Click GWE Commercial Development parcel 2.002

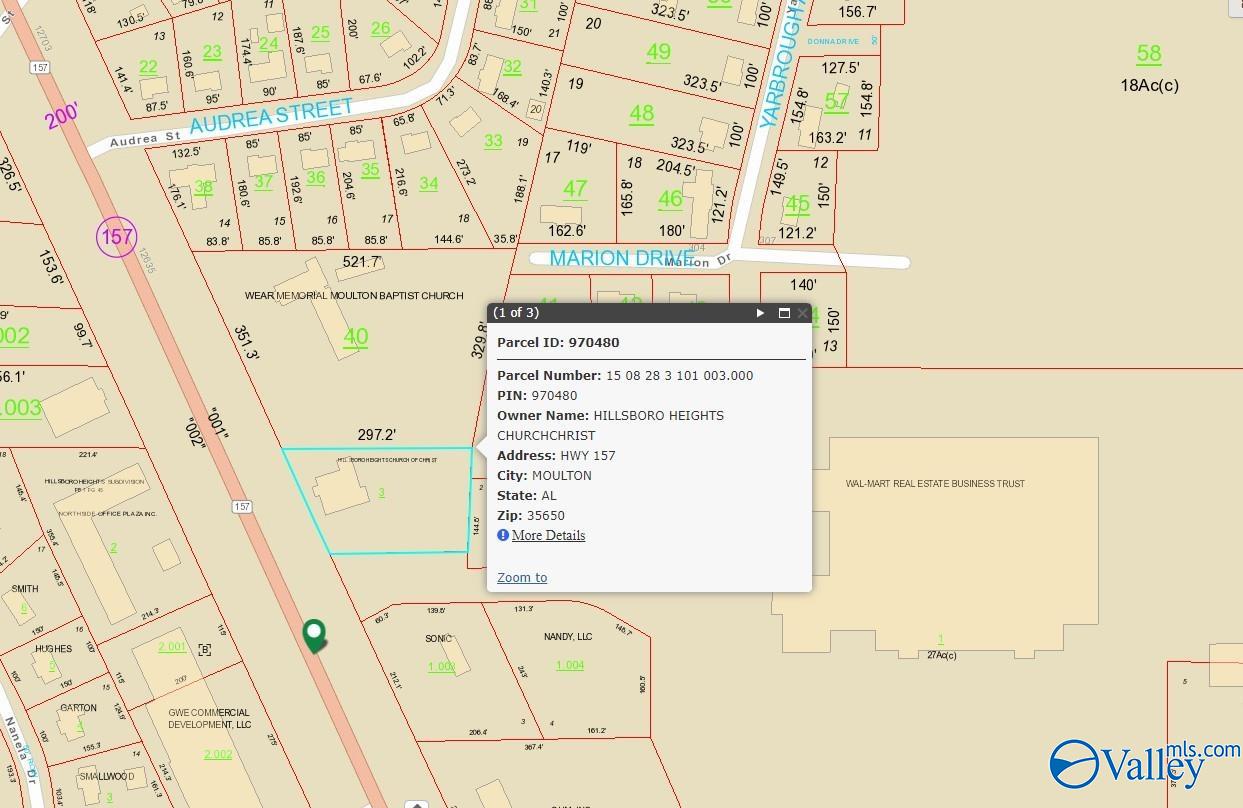[218, 754]
